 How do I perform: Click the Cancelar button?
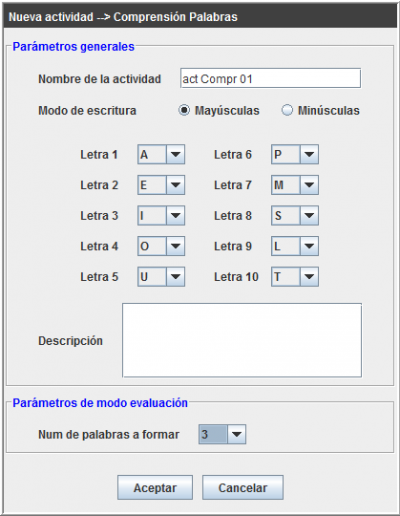pyautogui.click(x=243, y=487)
